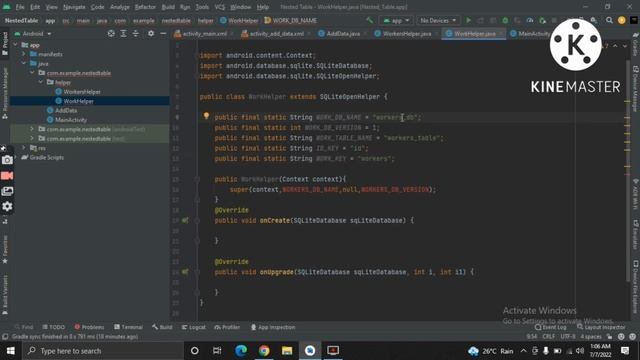
Task: Click the red video record icon
Action: coord(7,176)
